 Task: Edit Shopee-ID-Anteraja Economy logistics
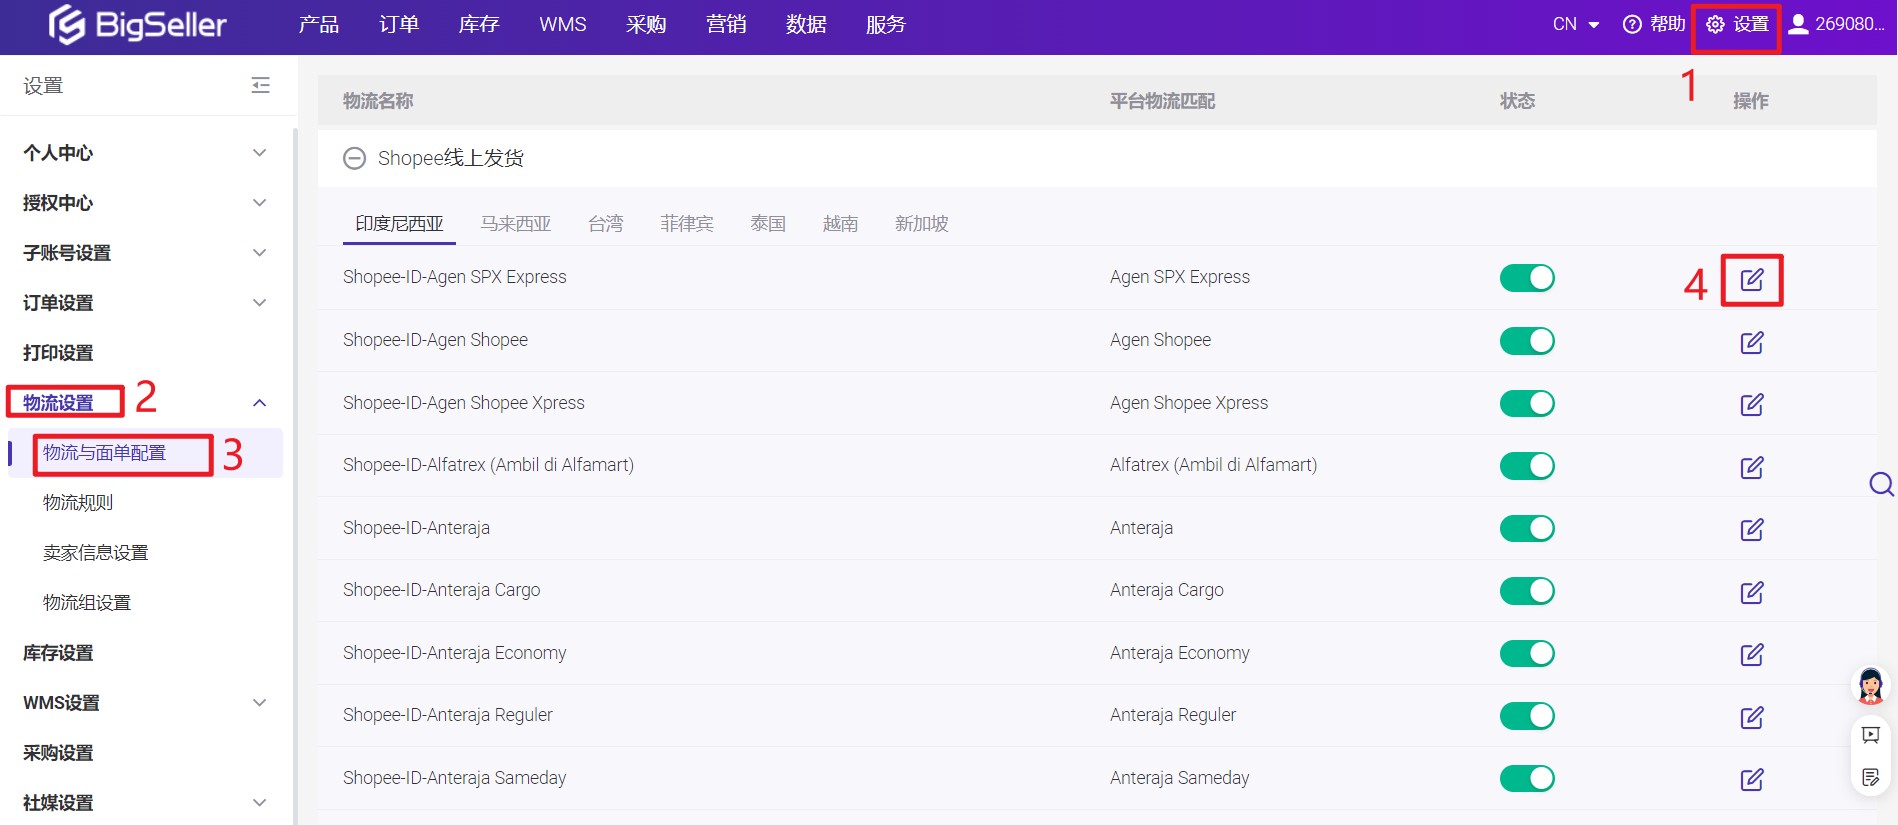tap(1752, 655)
